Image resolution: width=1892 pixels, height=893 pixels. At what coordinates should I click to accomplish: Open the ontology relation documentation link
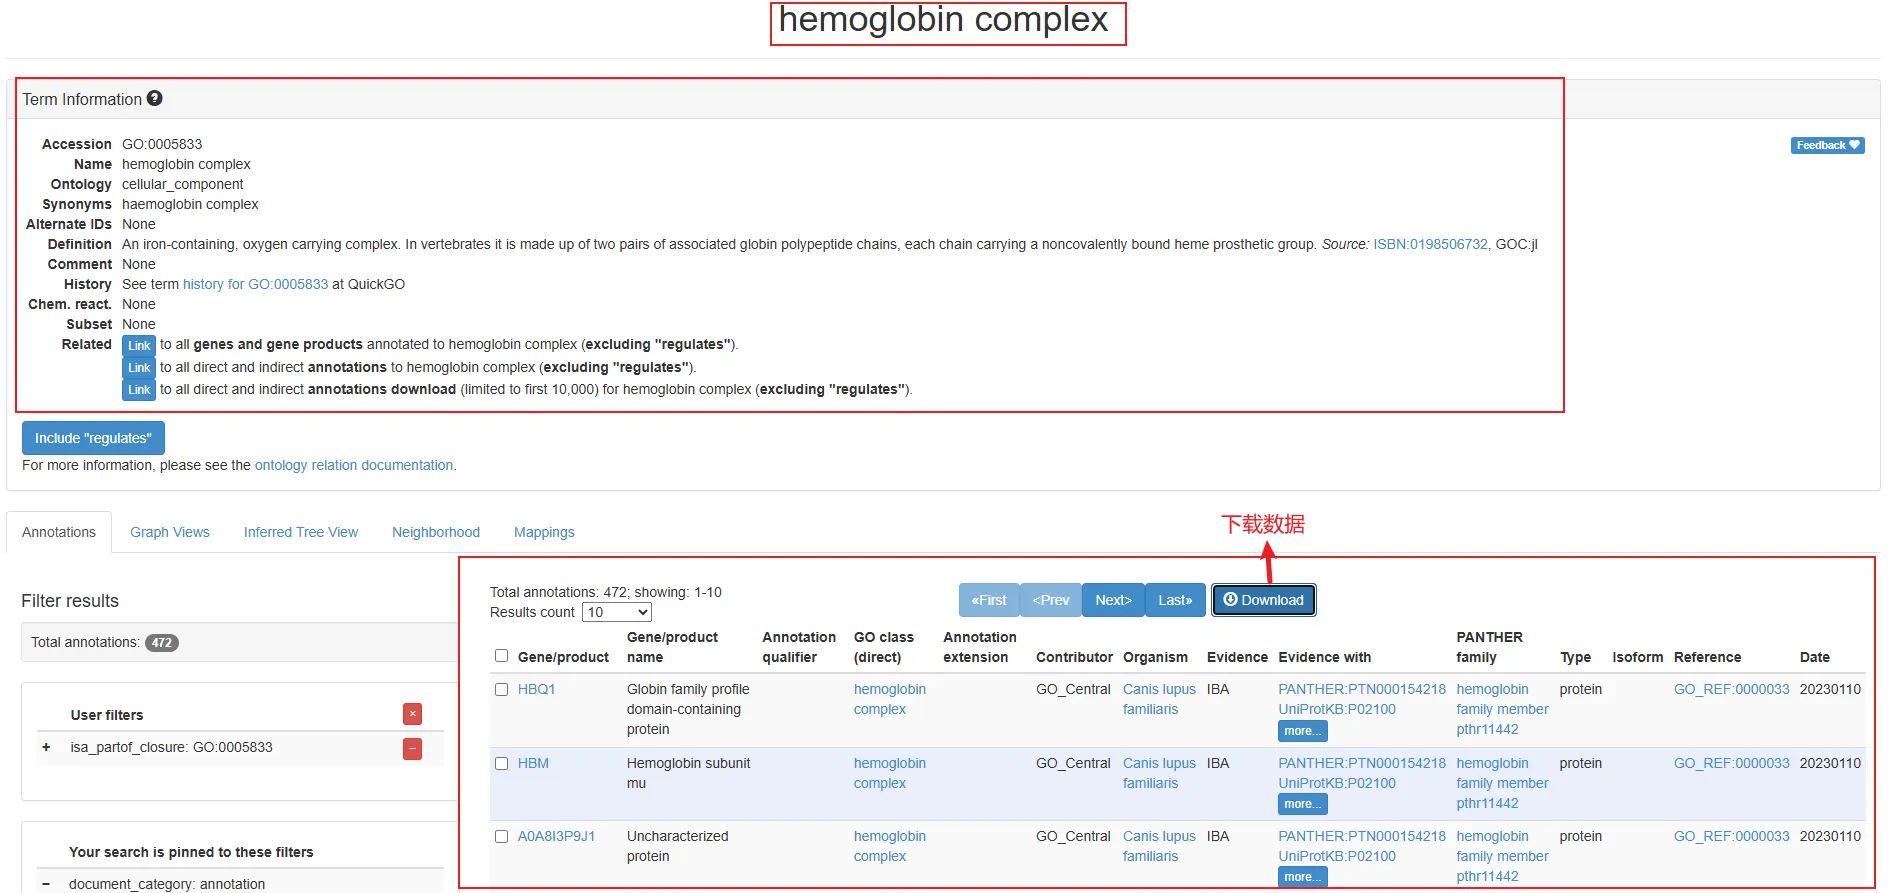pyautogui.click(x=353, y=465)
